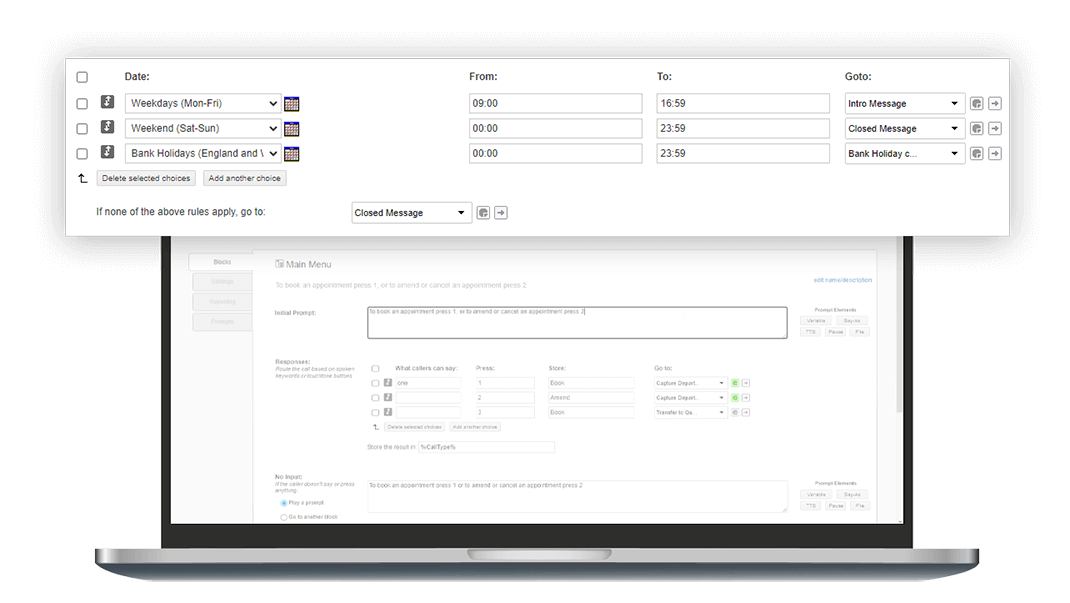Click arrow icon beside Bank Holiday goto
This screenshot has height=603, width=1070.
(x=995, y=153)
